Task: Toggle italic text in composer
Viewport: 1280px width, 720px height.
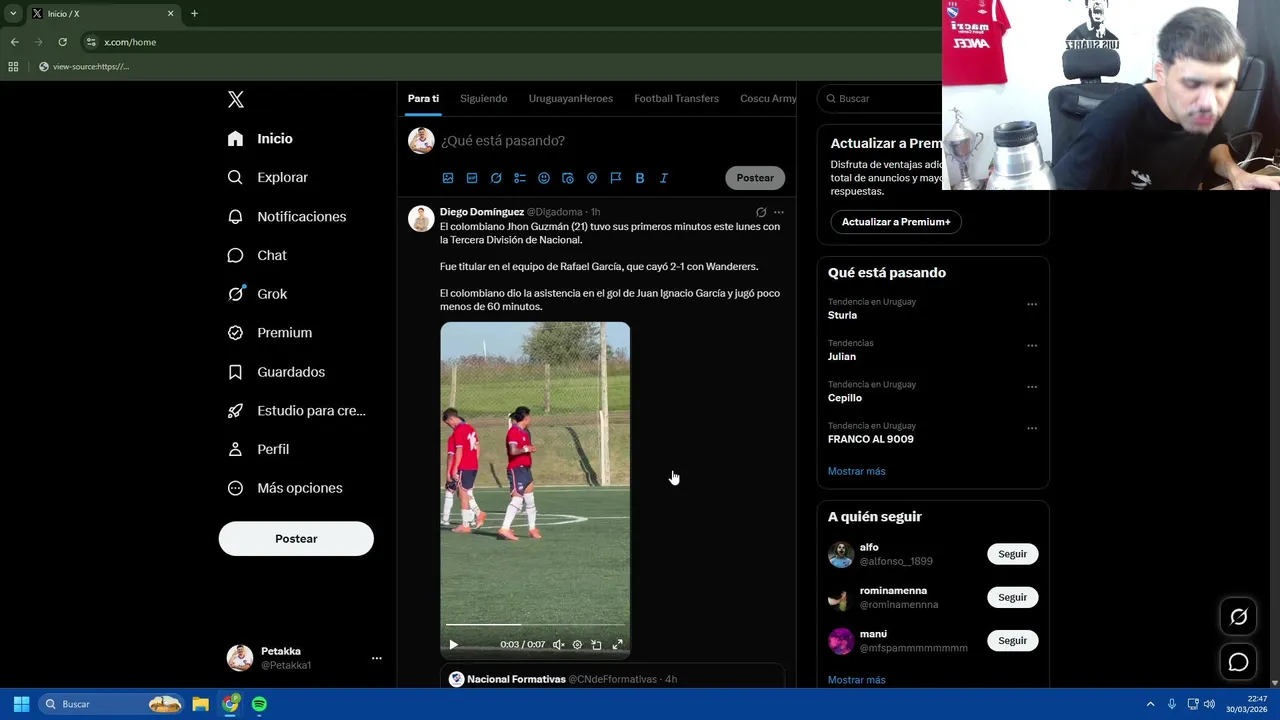Action: click(x=664, y=178)
